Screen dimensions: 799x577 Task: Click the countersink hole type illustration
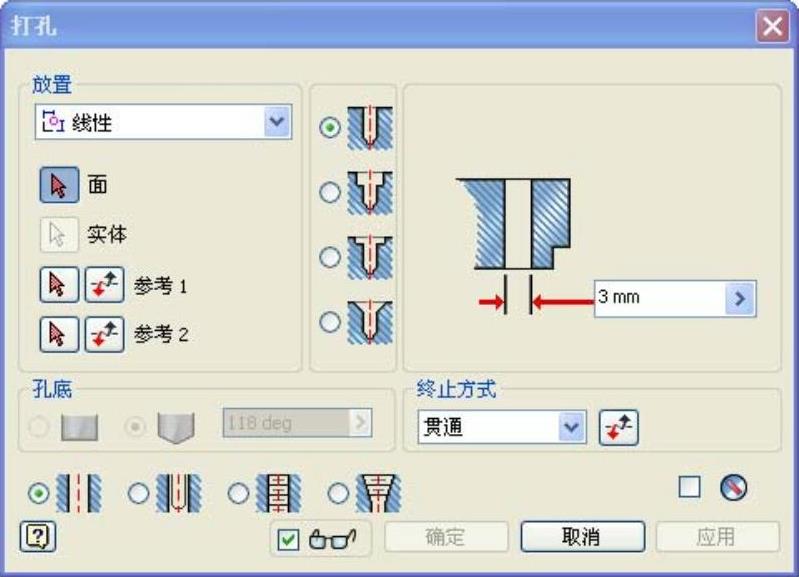(x=370, y=322)
